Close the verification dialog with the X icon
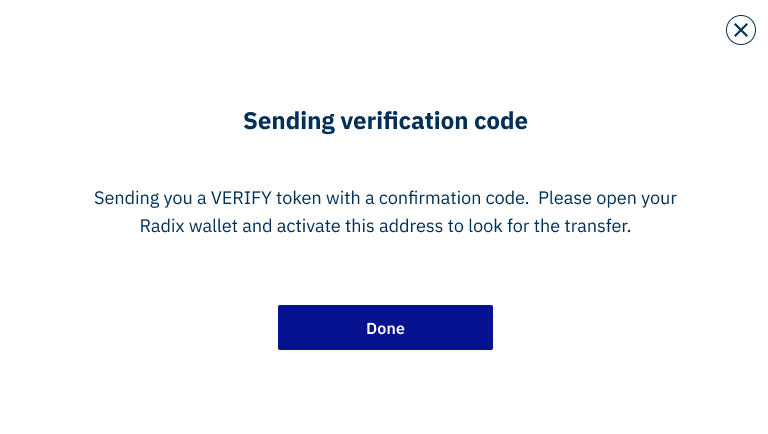Image resolution: width=768 pixels, height=434 pixels. (x=741, y=30)
